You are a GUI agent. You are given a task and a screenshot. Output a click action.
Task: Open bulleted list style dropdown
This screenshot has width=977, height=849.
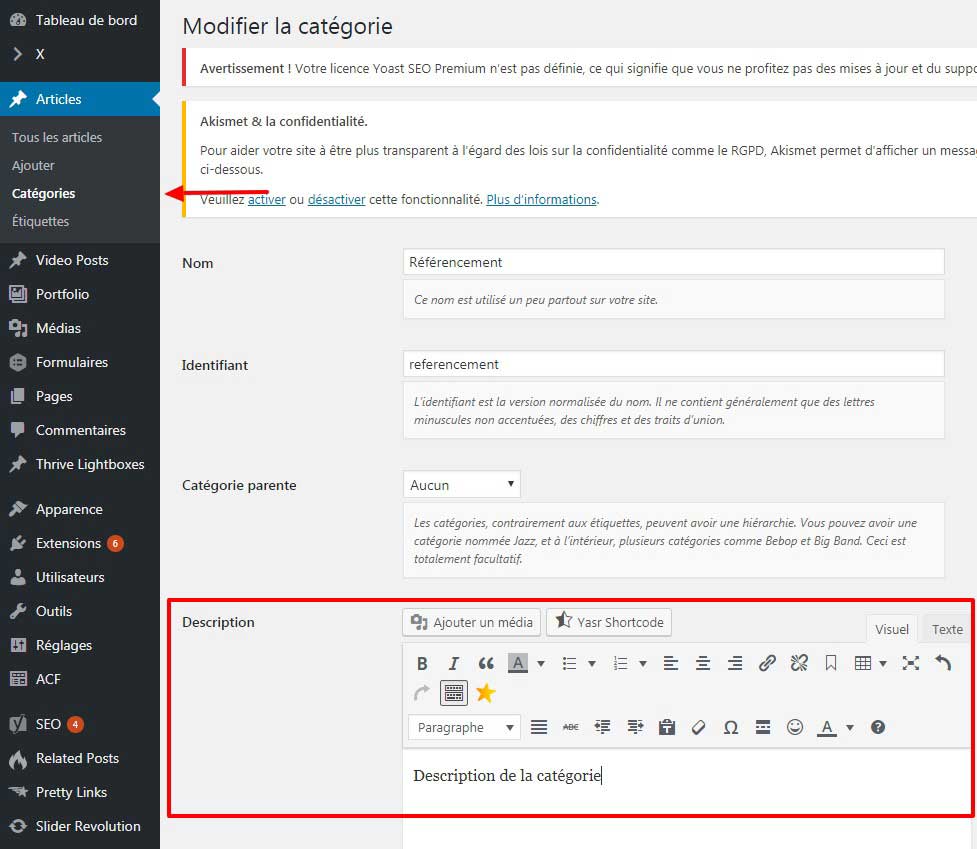point(592,663)
